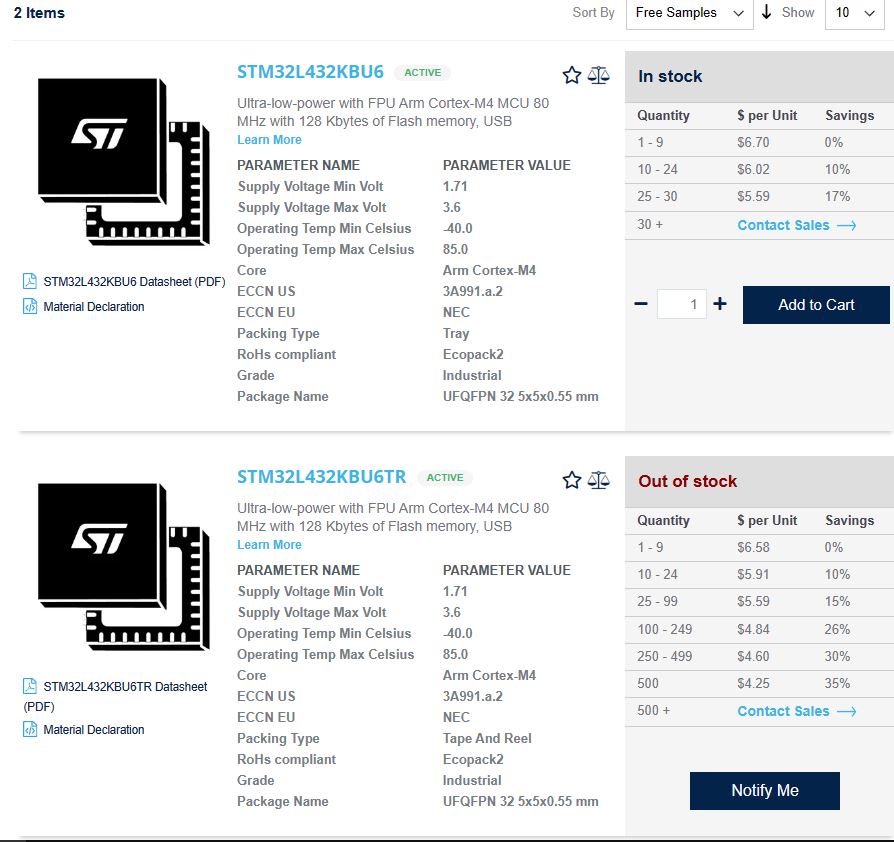Viewport: 894px width, 842px height.
Task: Open Material Declaration link for STM32L432KBU6
Action: [x=94, y=307]
